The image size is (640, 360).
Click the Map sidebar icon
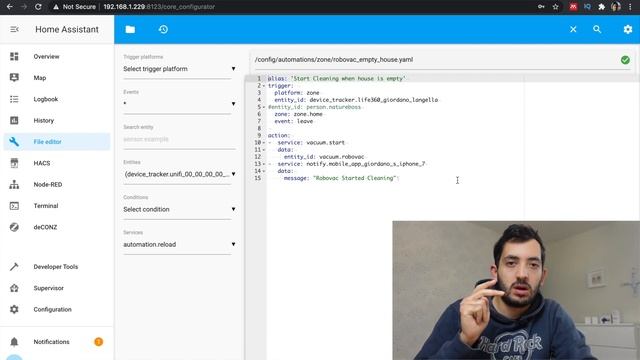click(14, 78)
